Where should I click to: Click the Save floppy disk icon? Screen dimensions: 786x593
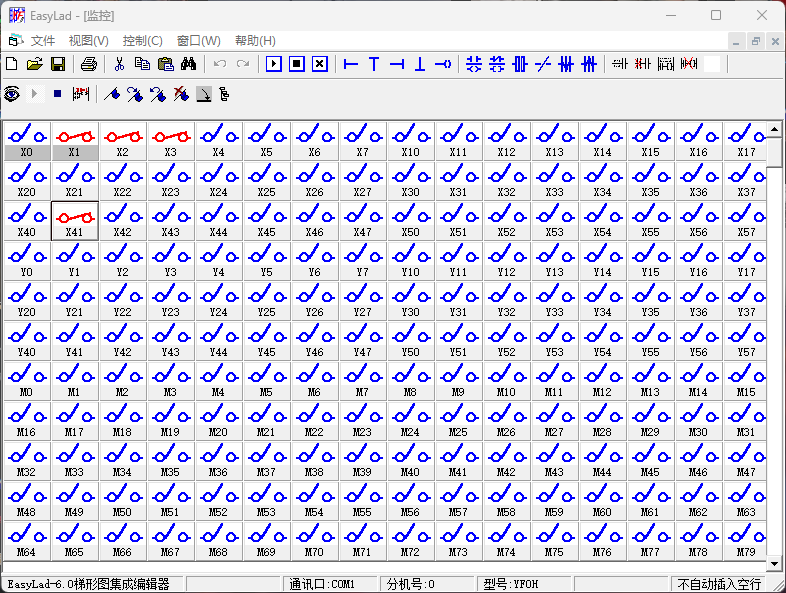pyautogui.click(x=58, y=64)
